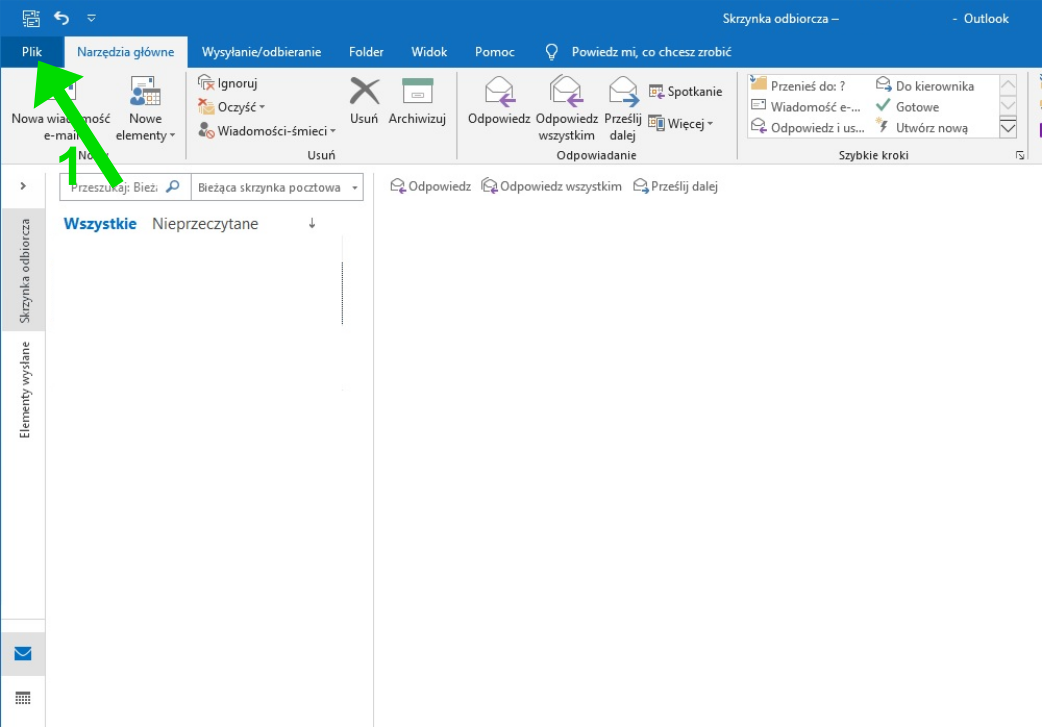The image size is (1042, 727).
Task: Open the Mail view icon in sidebar
Action: tap(23, 654)
